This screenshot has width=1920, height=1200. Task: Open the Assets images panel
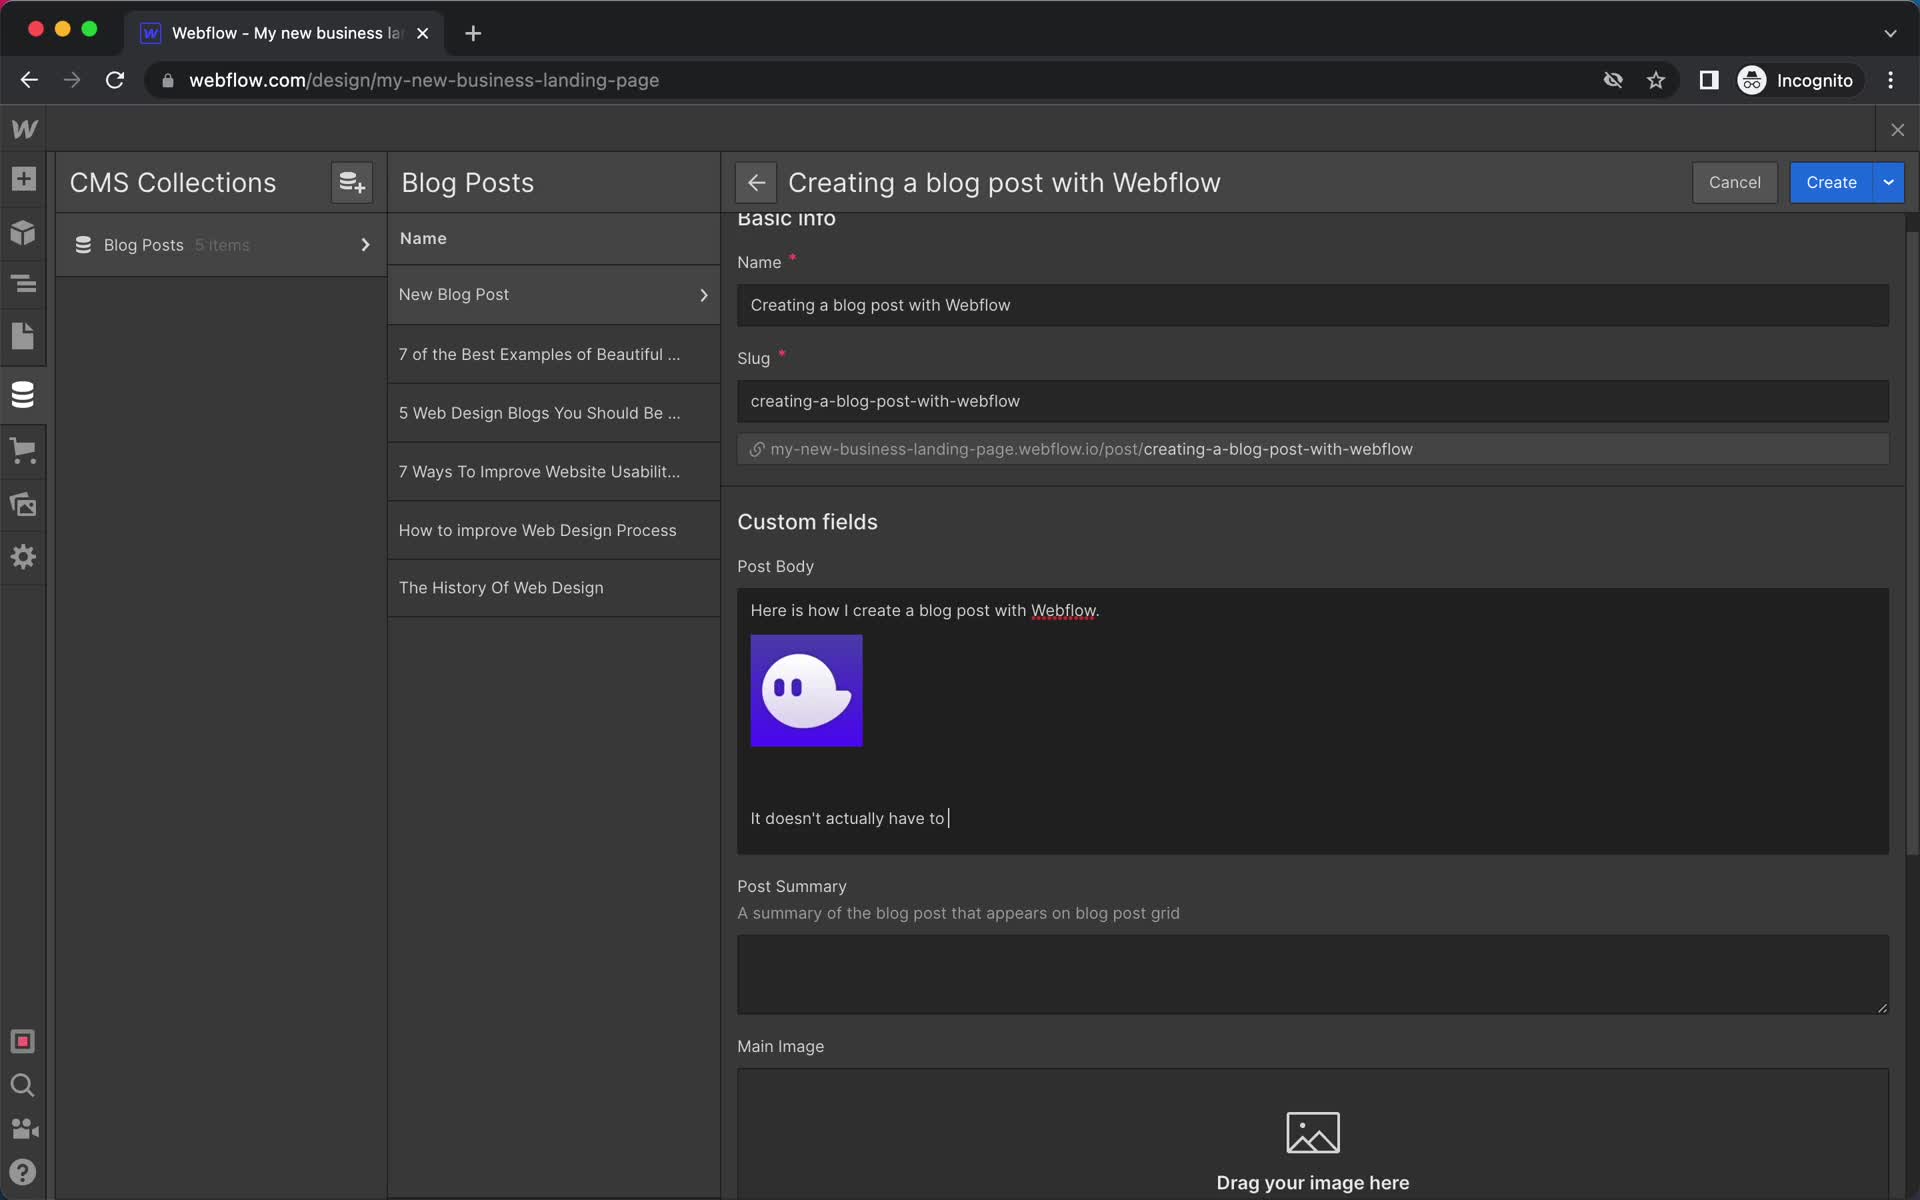(x=23, y=504)
